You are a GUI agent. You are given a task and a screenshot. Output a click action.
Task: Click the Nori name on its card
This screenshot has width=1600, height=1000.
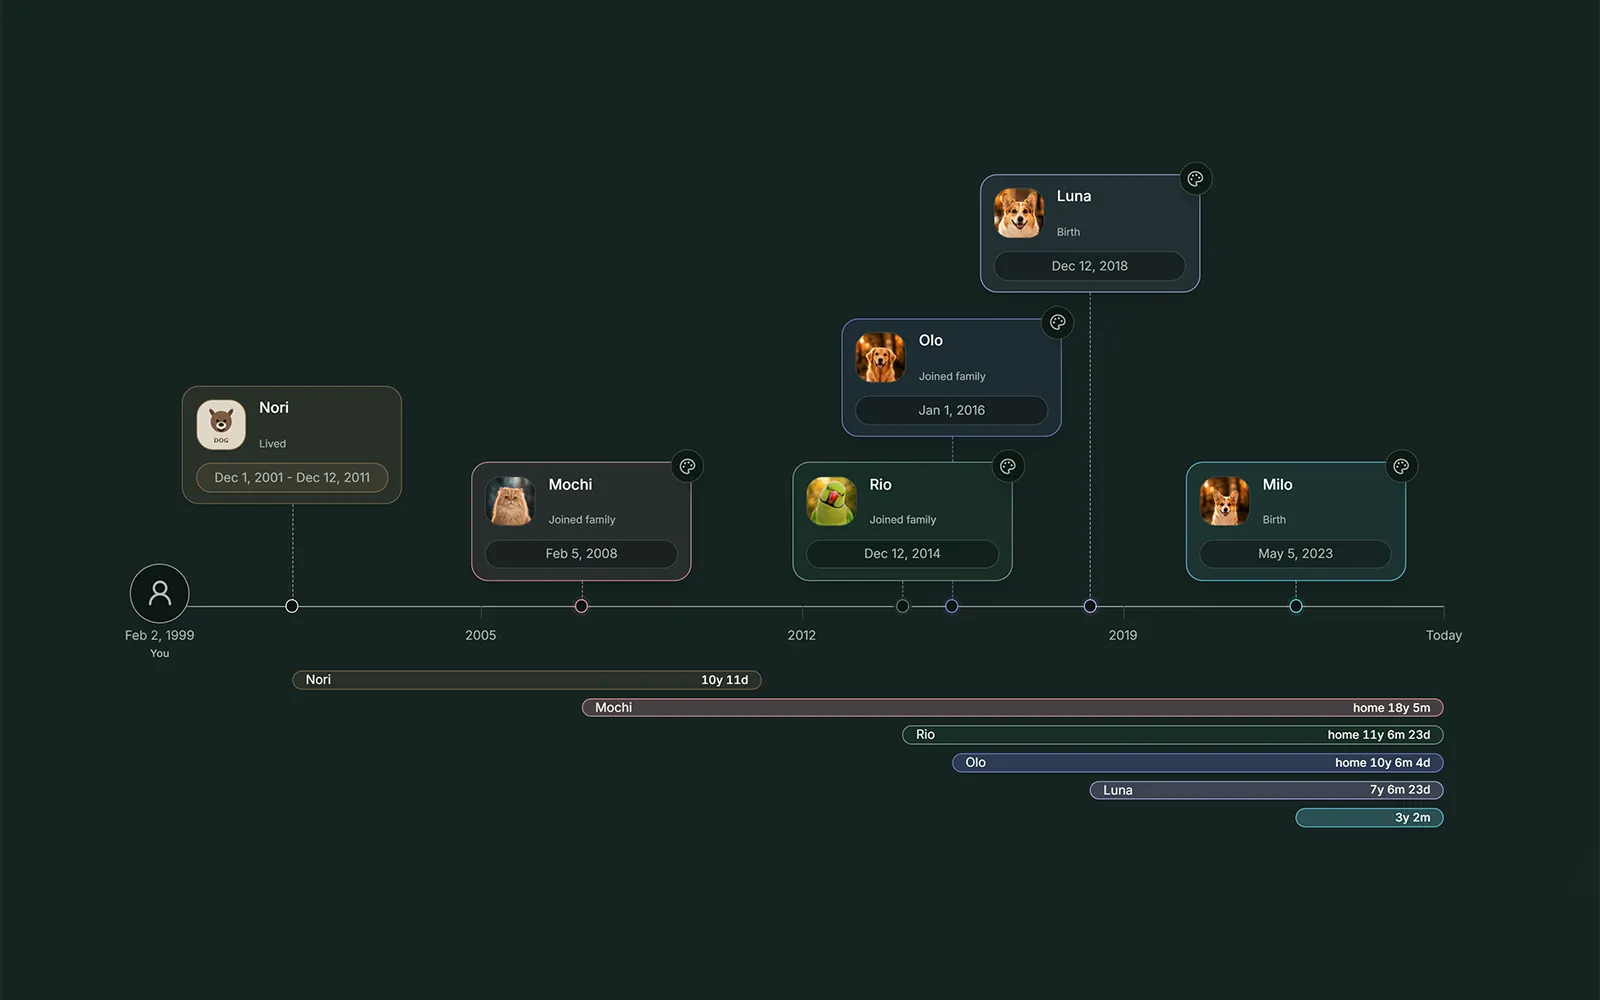tap(274, 408)
